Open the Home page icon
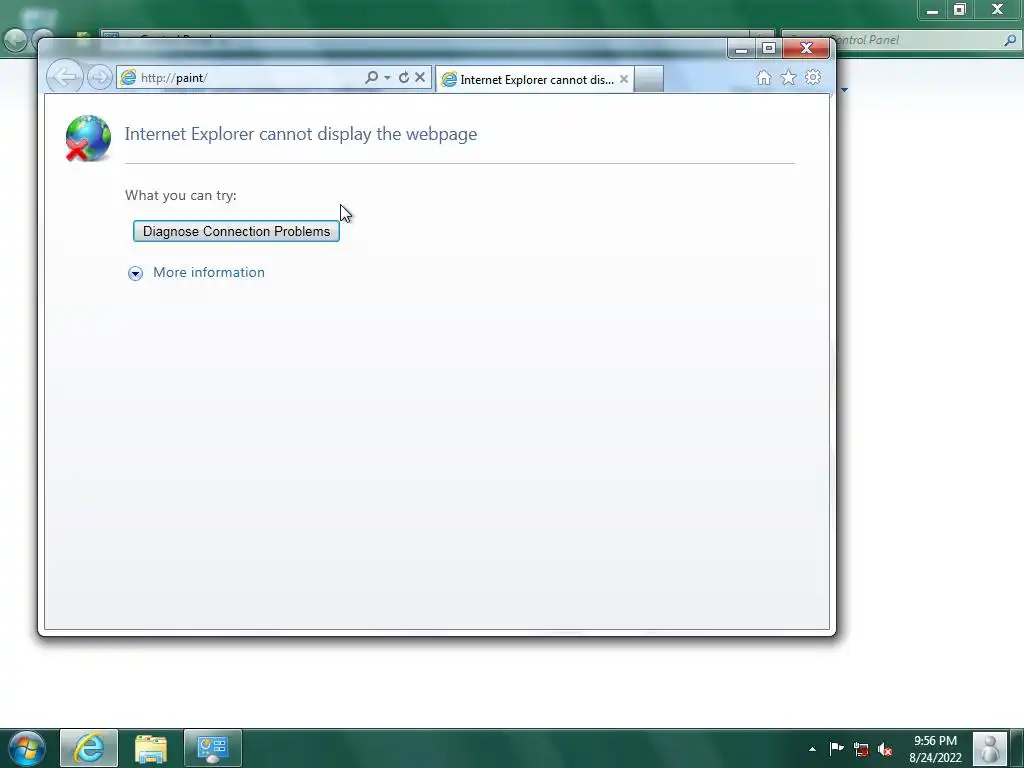Screen dimensions: 1024x768 (x=763, y=78)
